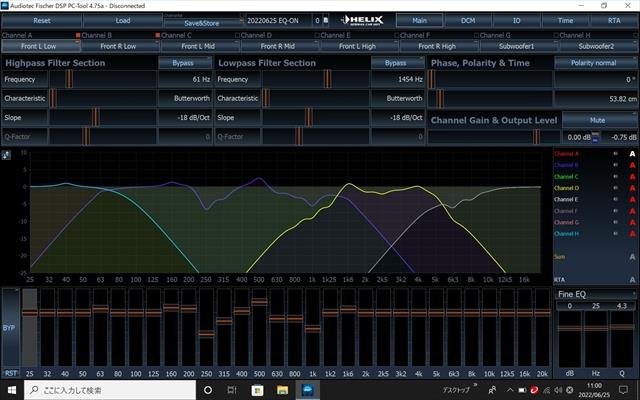640x400 pixels.
Task: Click the Highpass Frequency slider handle
Action: 69,79
